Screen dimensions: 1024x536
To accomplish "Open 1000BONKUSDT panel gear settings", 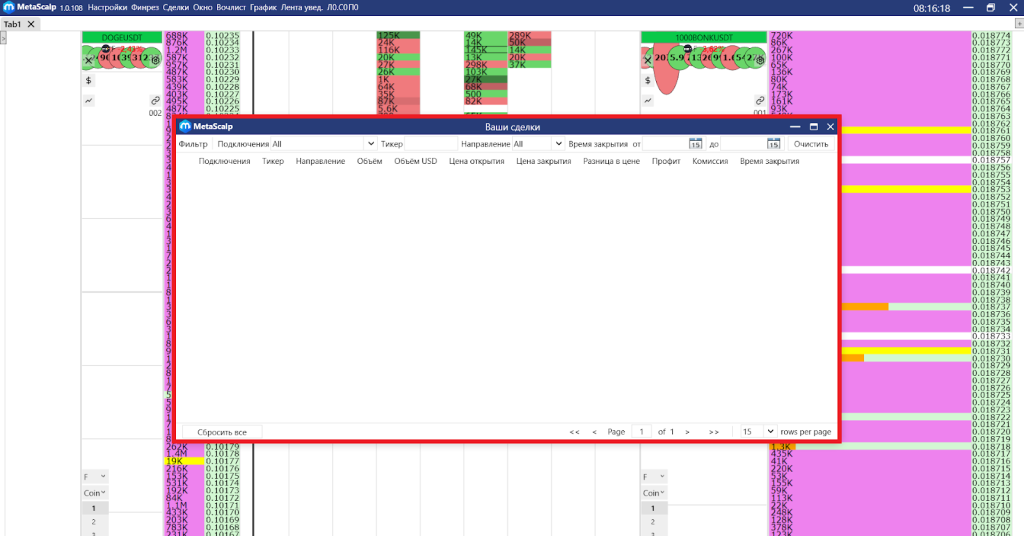I will 760,60.
